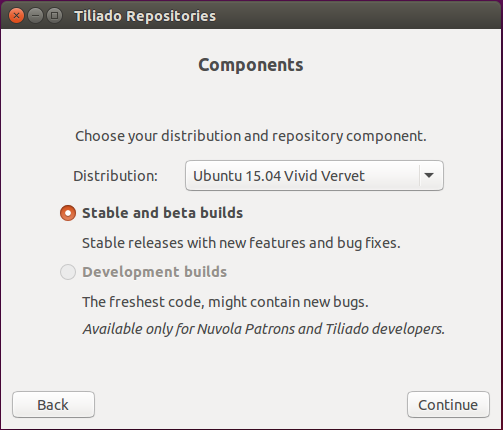Viewport: 503px width, 430px height.
Task: Click 'The freshest code' description text
Action: click(226, 302)
